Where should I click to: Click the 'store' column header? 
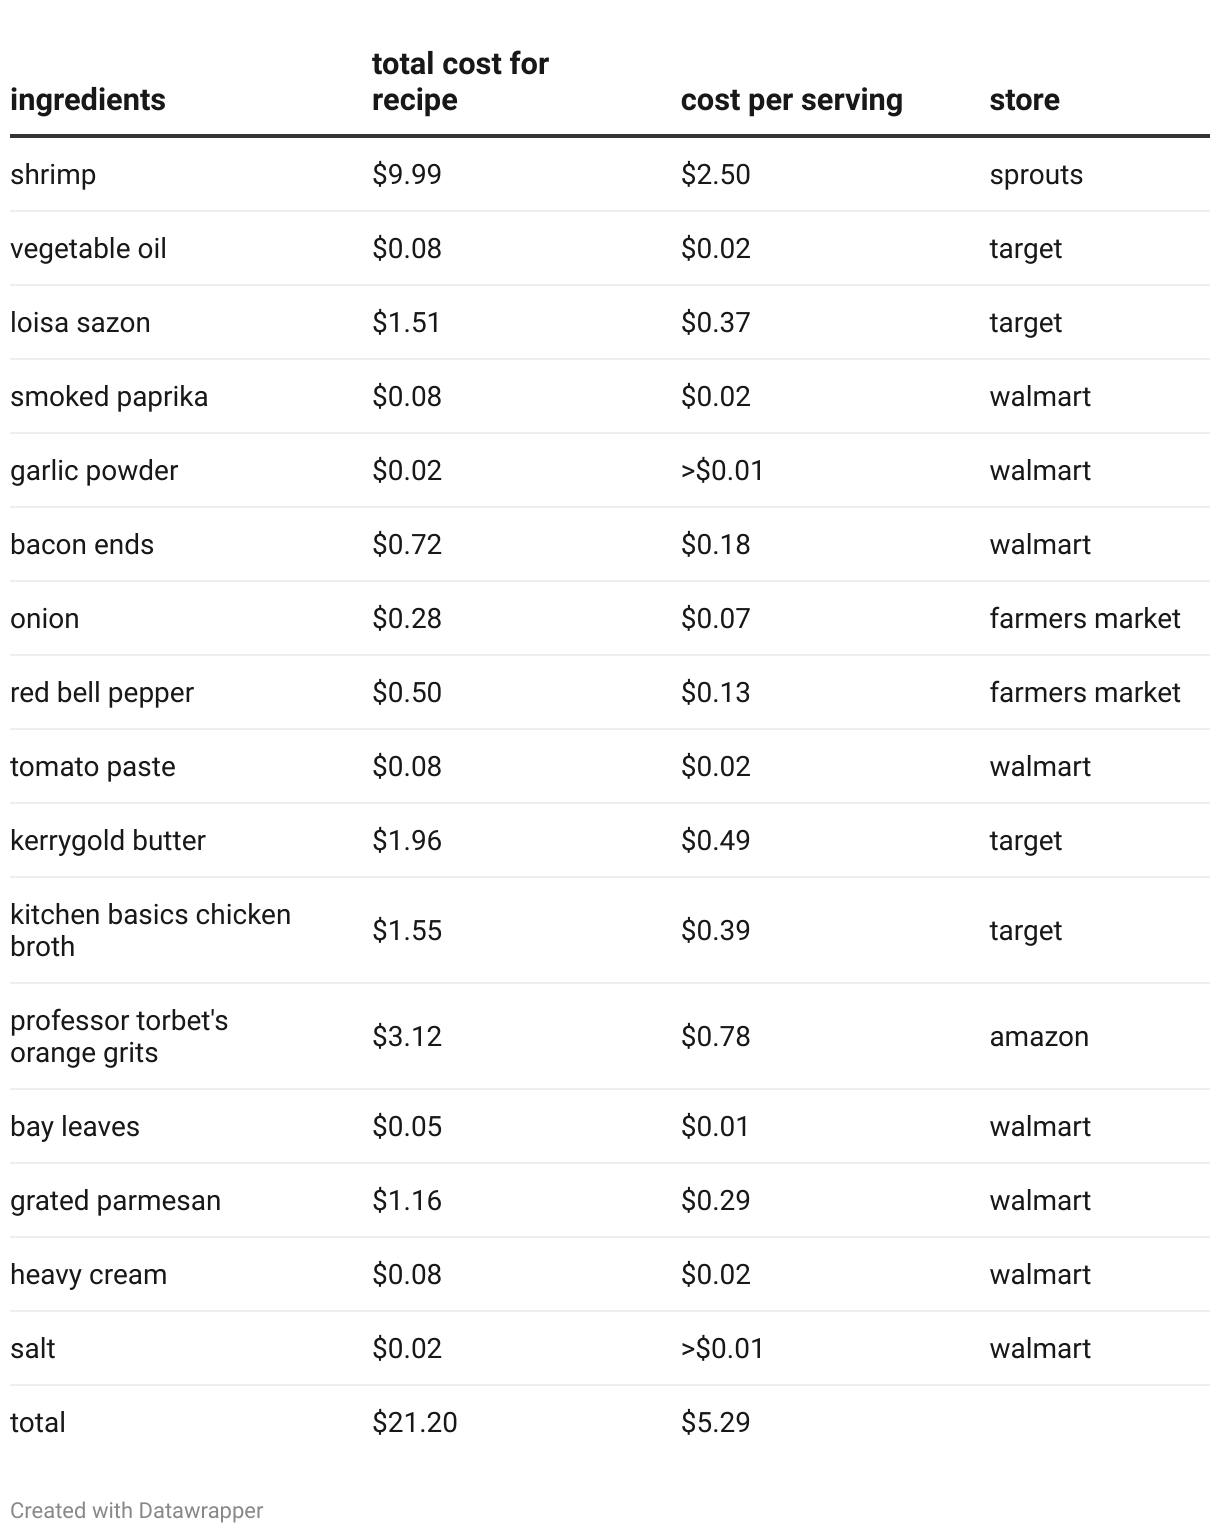[1024, 100]
